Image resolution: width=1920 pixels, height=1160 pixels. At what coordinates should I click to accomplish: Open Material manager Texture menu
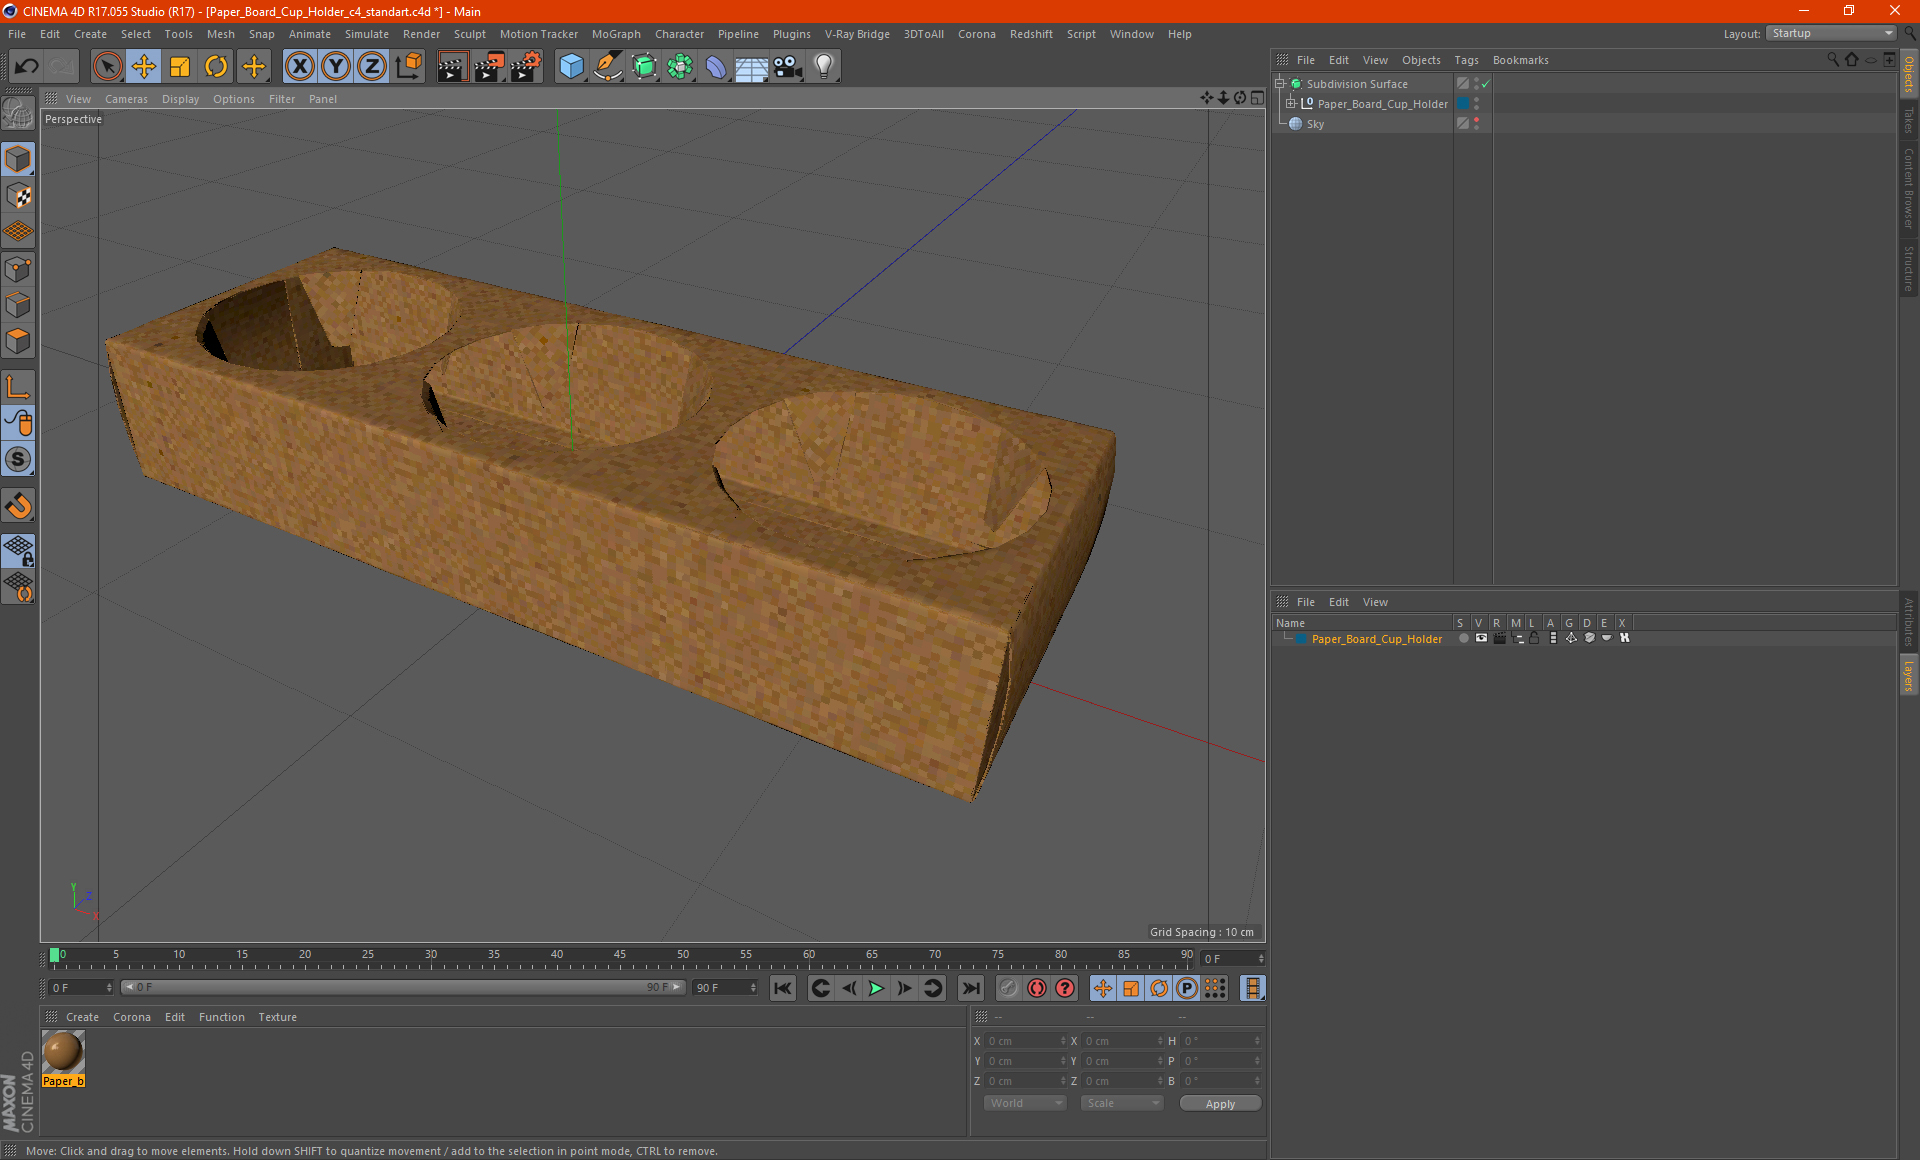click(x=277, y=1017)
